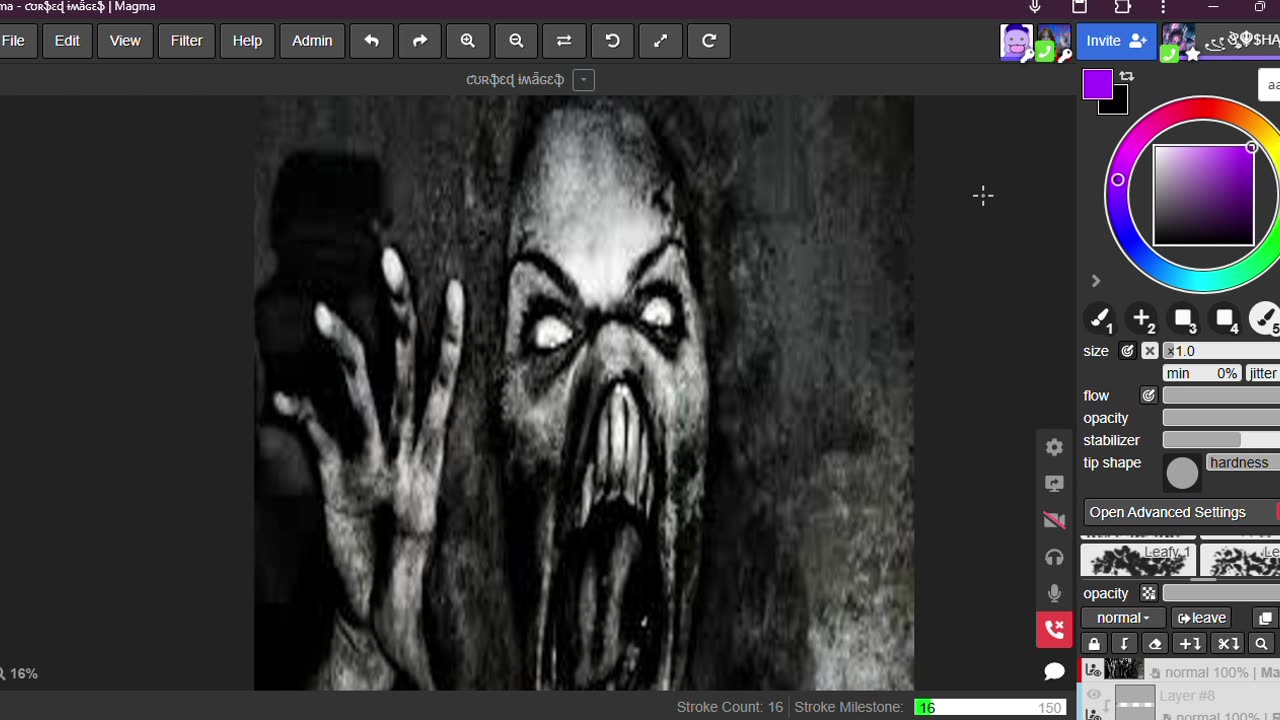Viewport: 1280px width, 720px height.
Task: Click the purple foreground color swatch
Action: pyautogui.click(x=1097, y=85)
